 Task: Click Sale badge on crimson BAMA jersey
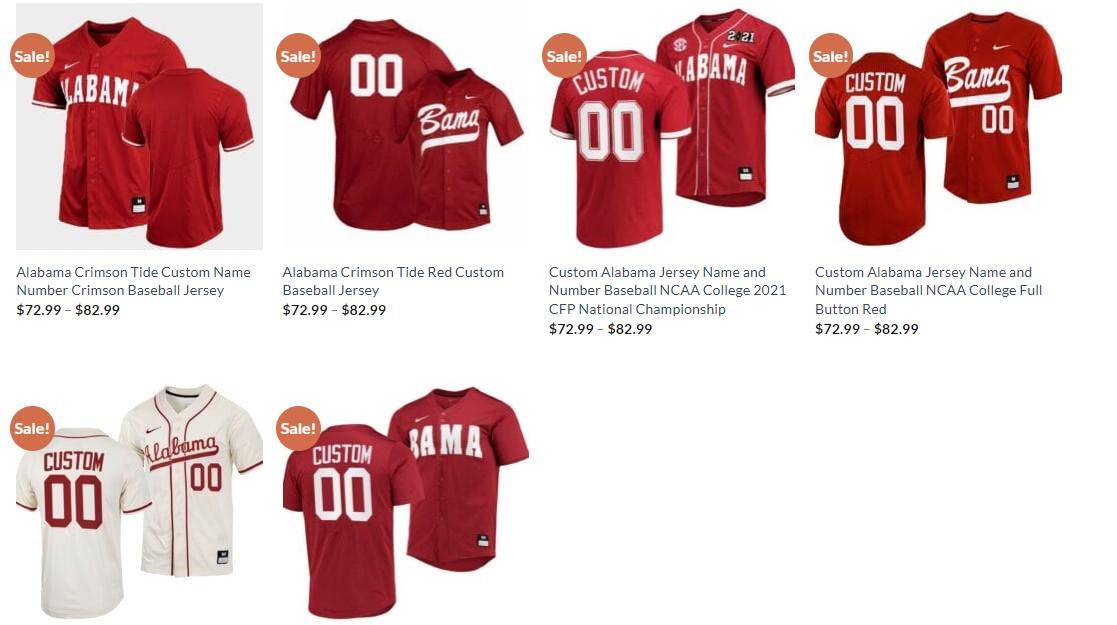click(x=298, y=428)
